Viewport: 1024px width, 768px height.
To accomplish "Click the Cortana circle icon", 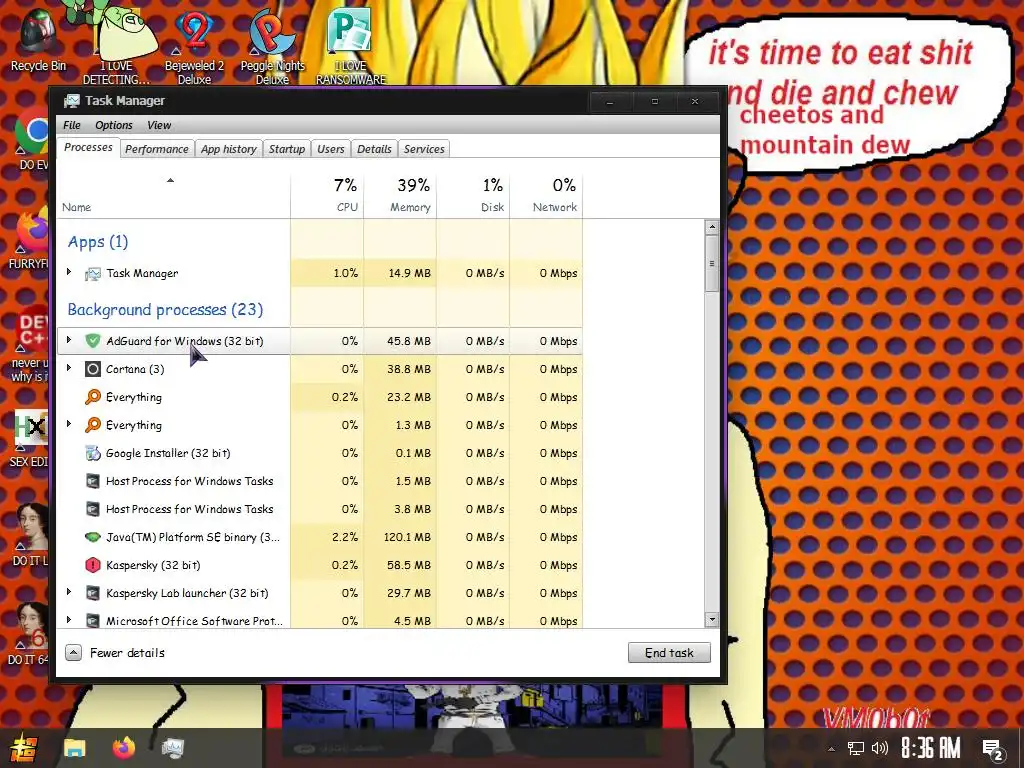I will [x=93, y=369].
